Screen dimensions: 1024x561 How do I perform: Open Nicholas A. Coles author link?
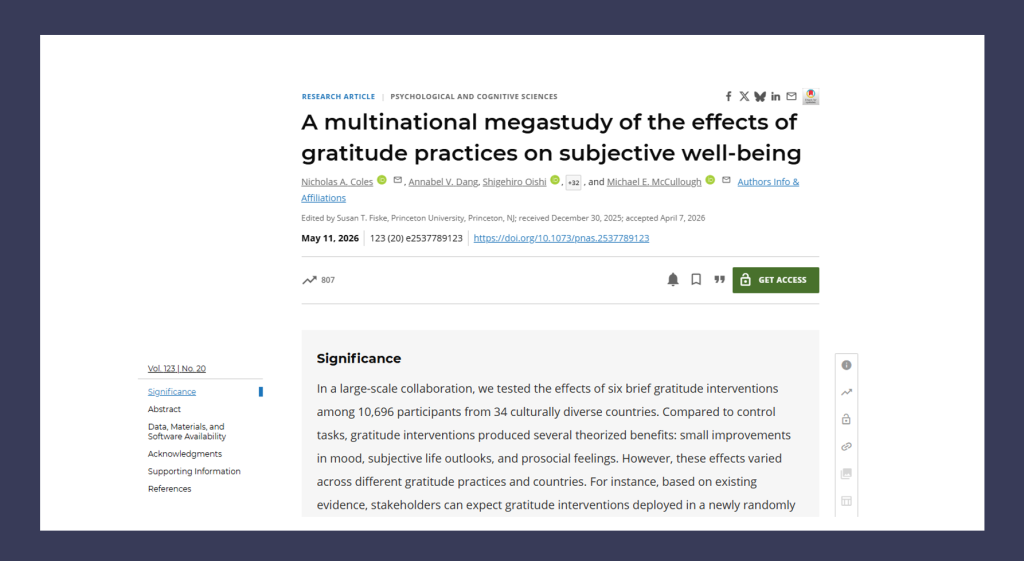point(337,182)
